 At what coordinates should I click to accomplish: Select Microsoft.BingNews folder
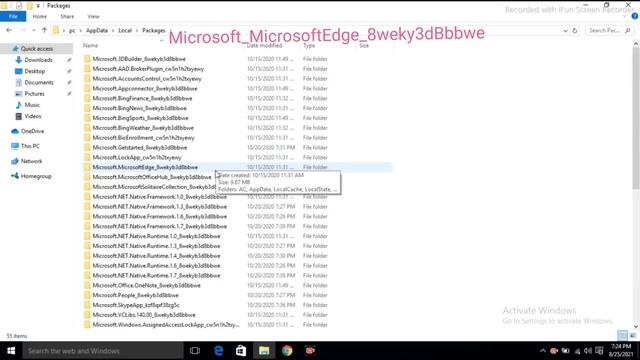140,108
